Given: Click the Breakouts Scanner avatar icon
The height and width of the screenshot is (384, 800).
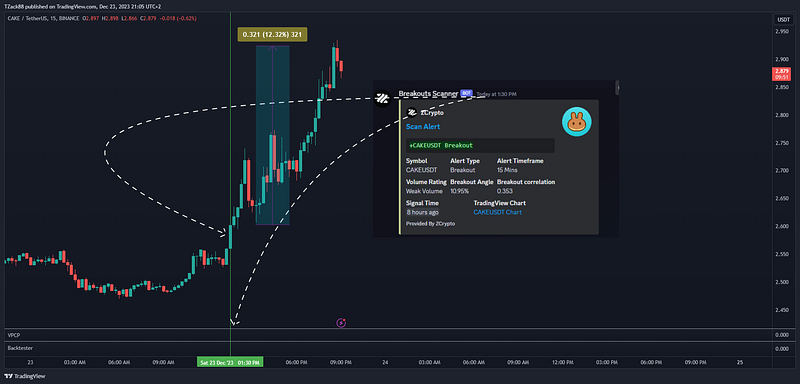Looking at the screenshot, I should click(382, 98).
